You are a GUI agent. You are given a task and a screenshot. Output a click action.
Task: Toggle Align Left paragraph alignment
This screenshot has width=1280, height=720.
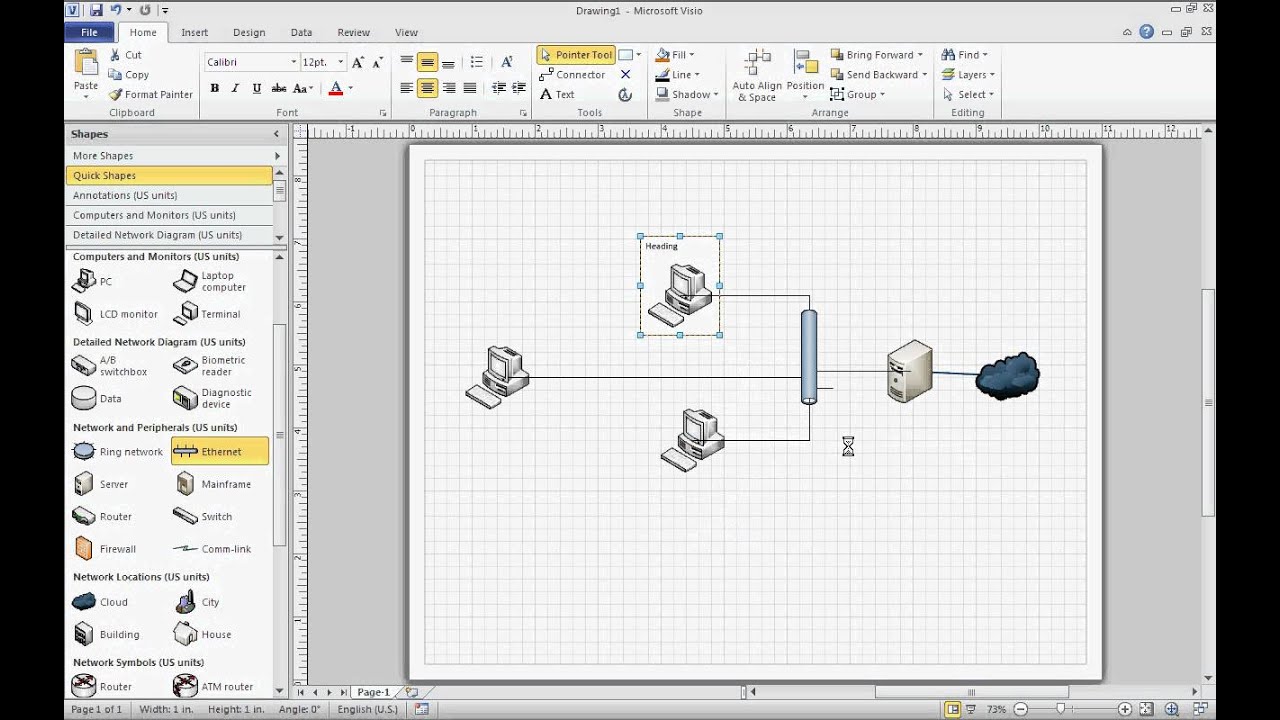pyautogui.click(x=406, y=88)
